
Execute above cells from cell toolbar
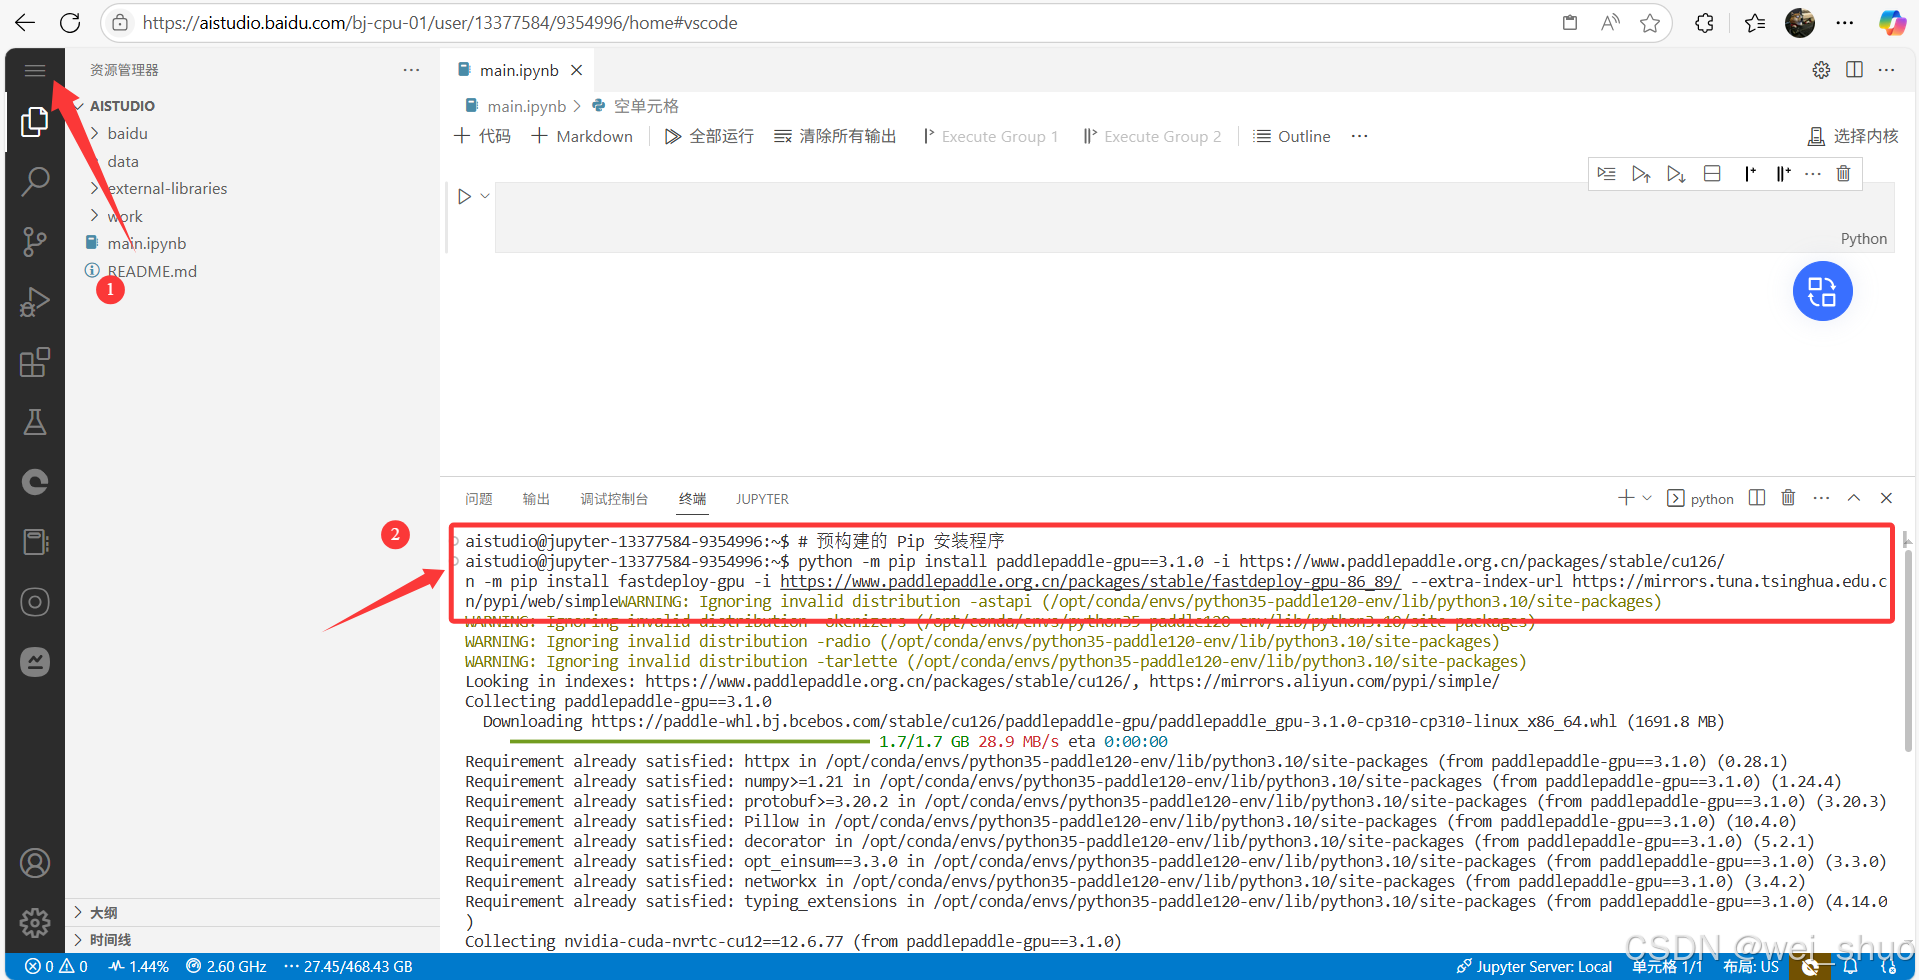click(x=1641, y=174)
